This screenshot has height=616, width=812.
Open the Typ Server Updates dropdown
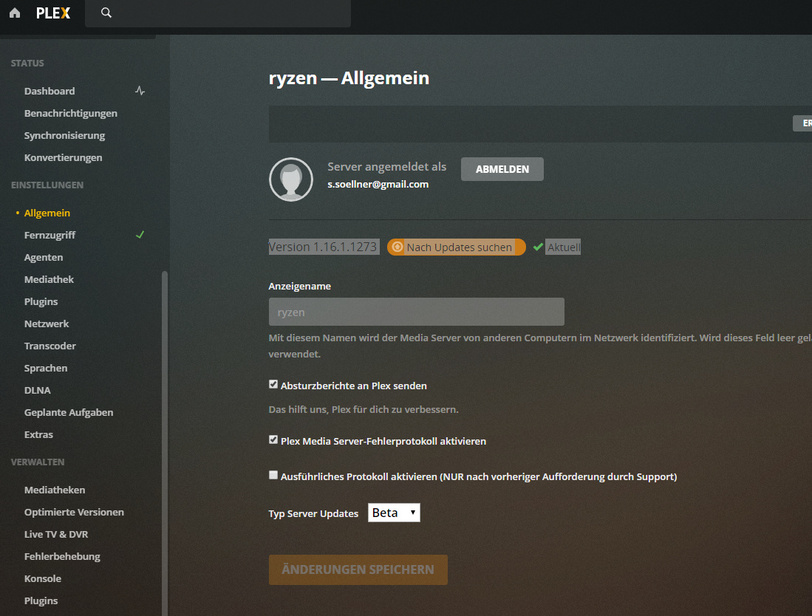click(x=394, y=512)
